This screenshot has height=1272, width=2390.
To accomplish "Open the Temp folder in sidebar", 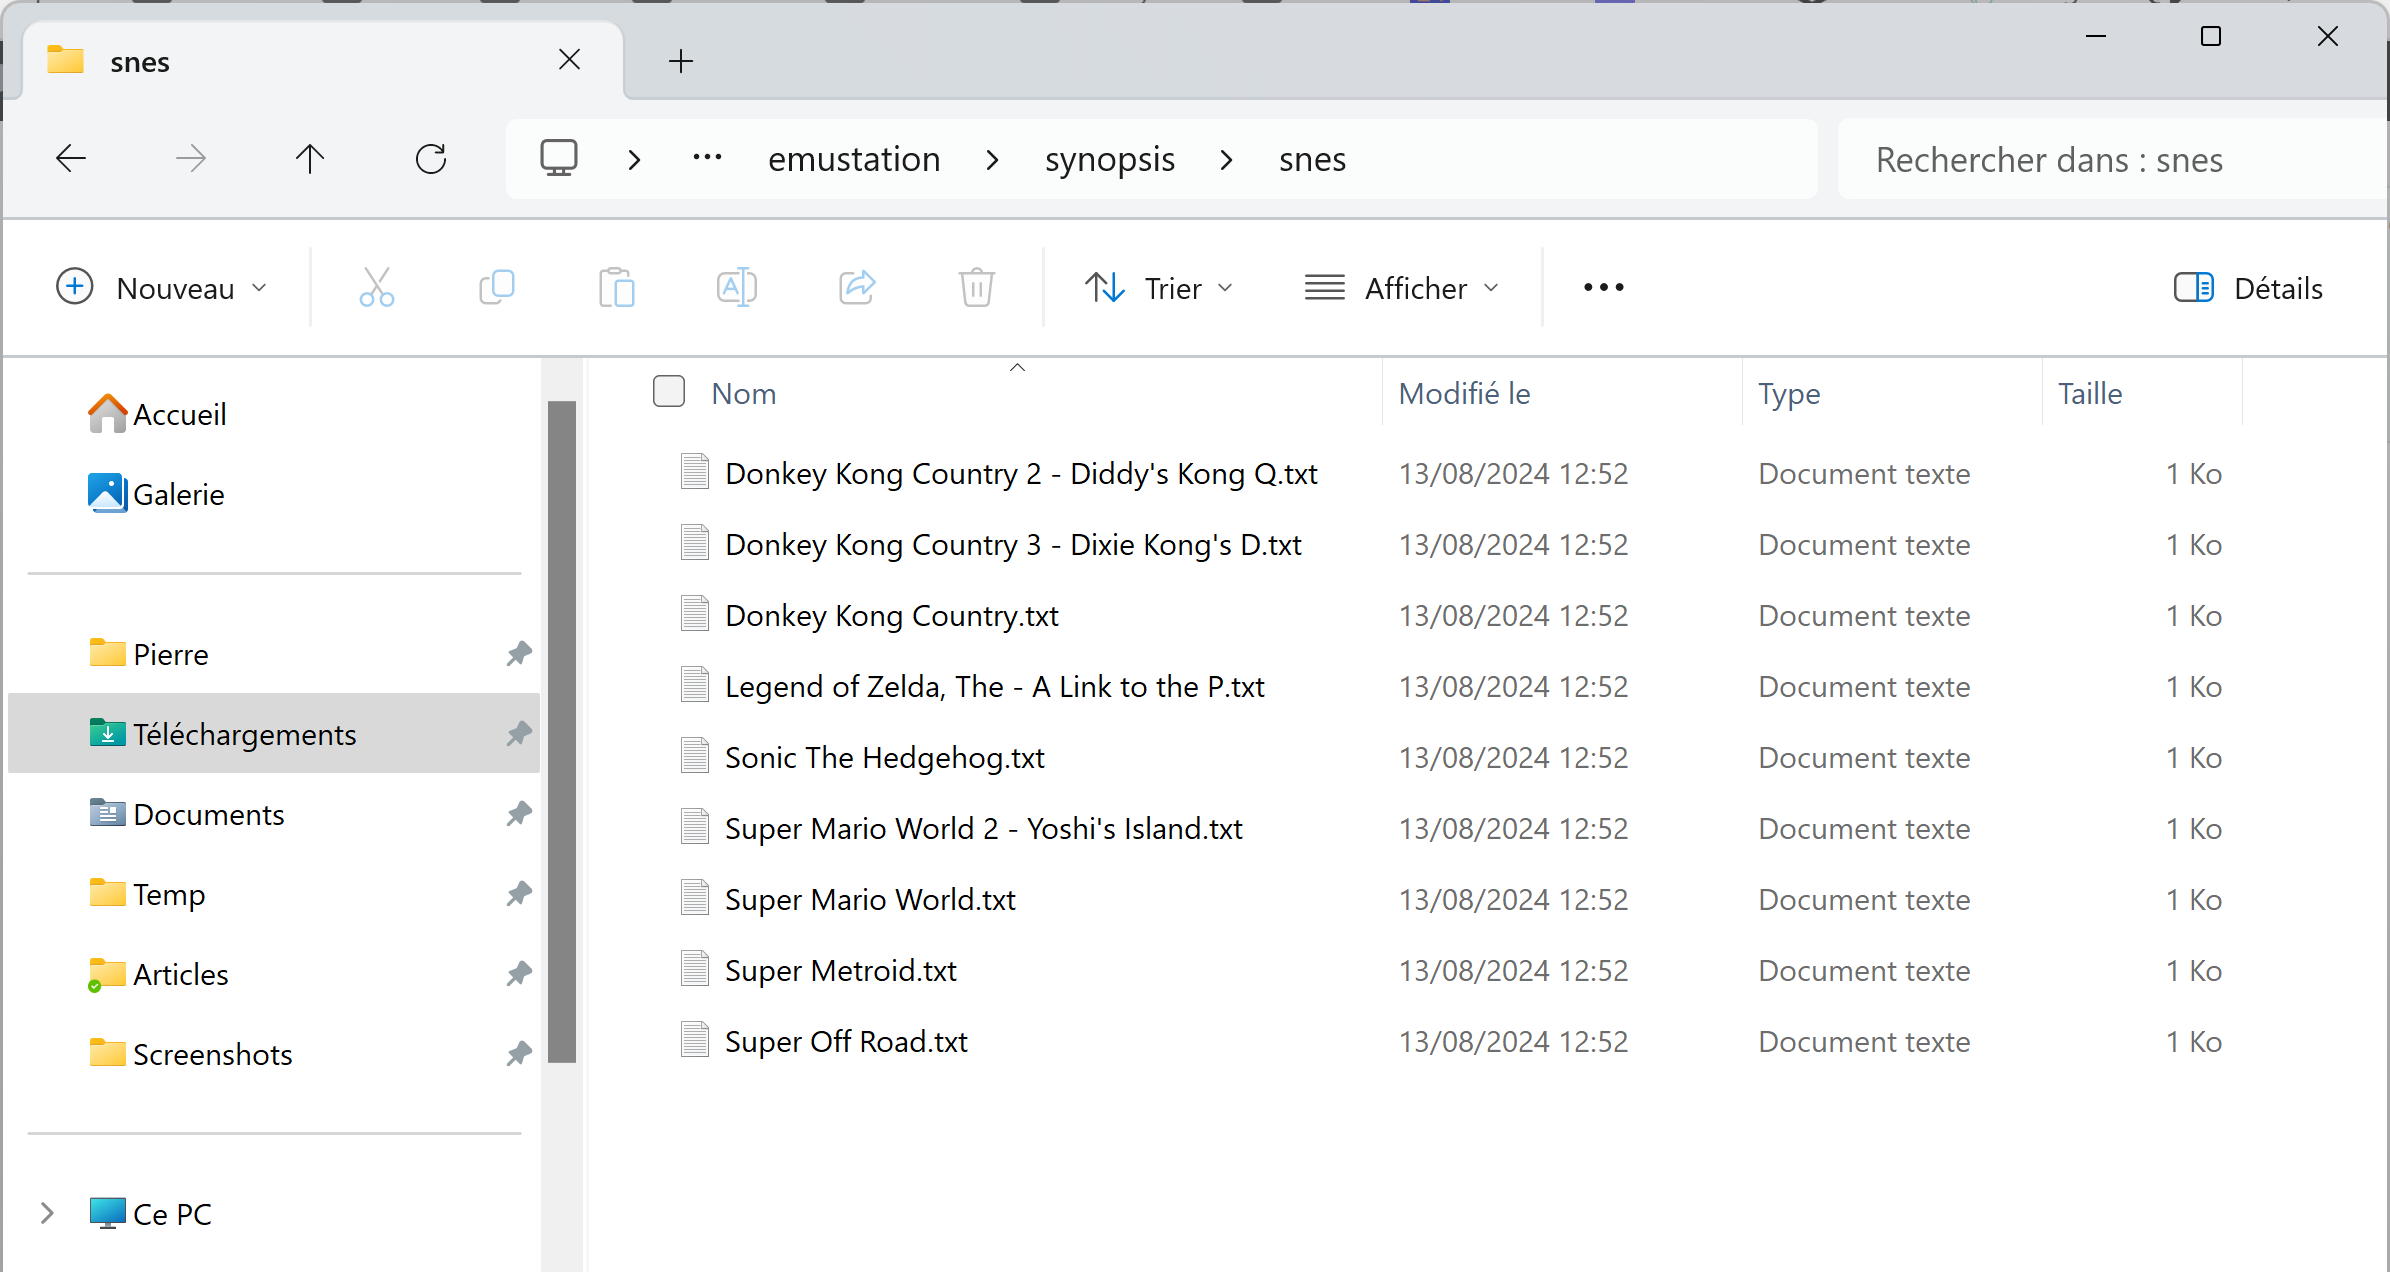I will [146, 894].
